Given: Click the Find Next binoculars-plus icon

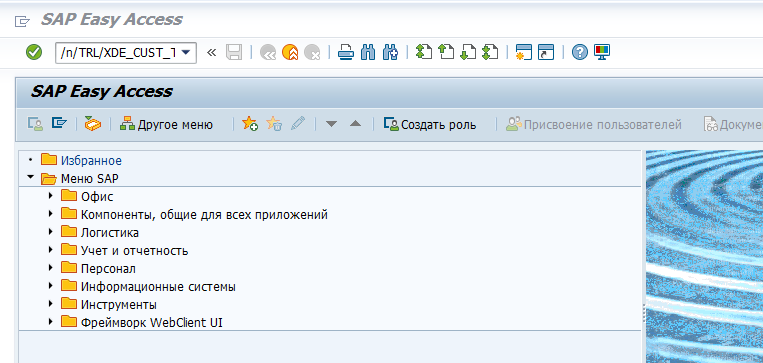Looking at the screenshot, I should point(390,52).
